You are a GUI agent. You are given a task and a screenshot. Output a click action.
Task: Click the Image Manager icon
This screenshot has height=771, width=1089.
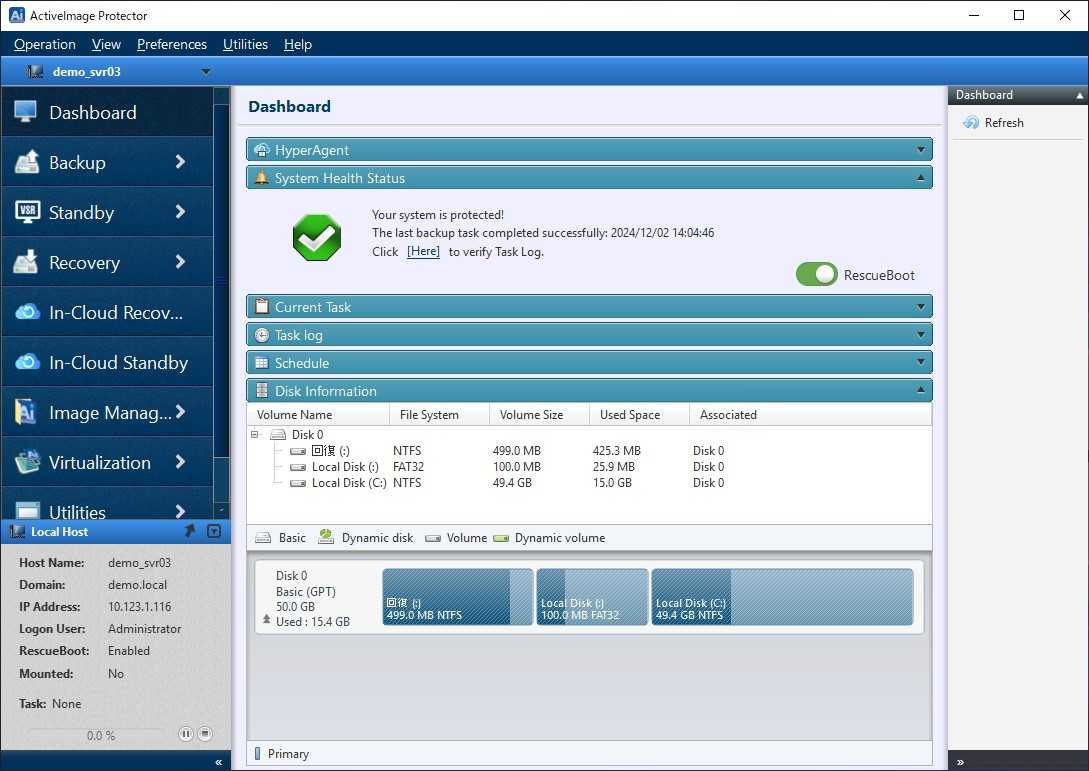26,412
